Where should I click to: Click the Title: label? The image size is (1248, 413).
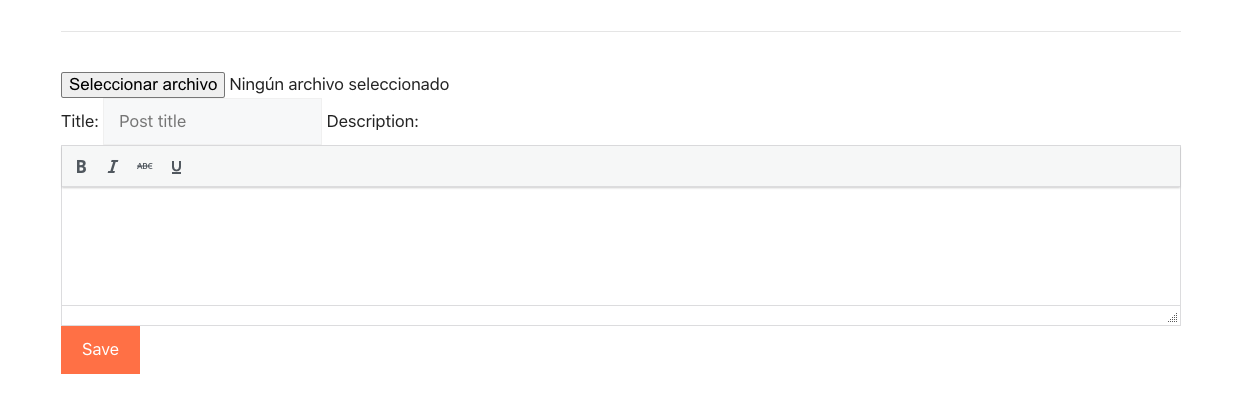click(x=80, y=122)
